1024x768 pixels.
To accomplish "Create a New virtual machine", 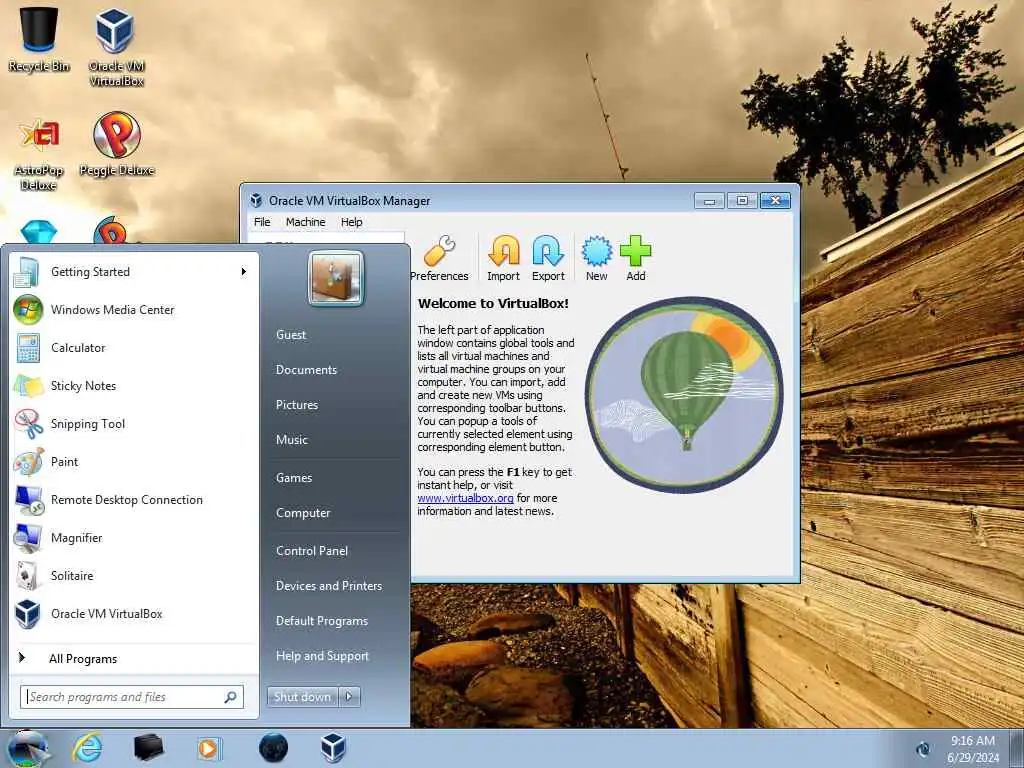I will pyautogui.click(x=597, y=259).
